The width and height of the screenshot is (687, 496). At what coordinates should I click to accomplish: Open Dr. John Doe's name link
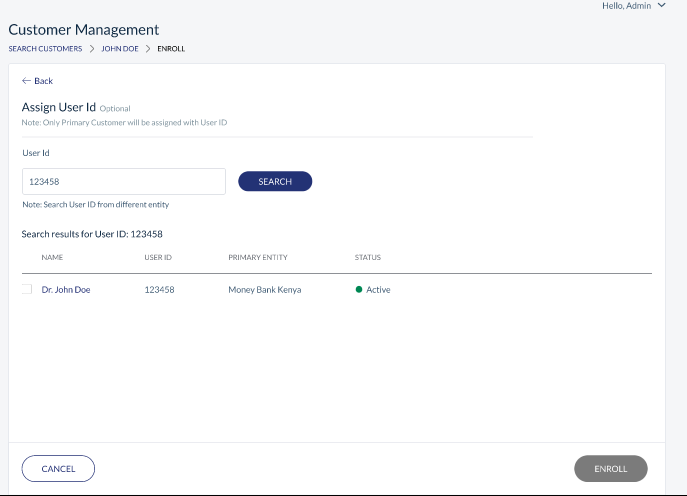(x=66, y=290)
